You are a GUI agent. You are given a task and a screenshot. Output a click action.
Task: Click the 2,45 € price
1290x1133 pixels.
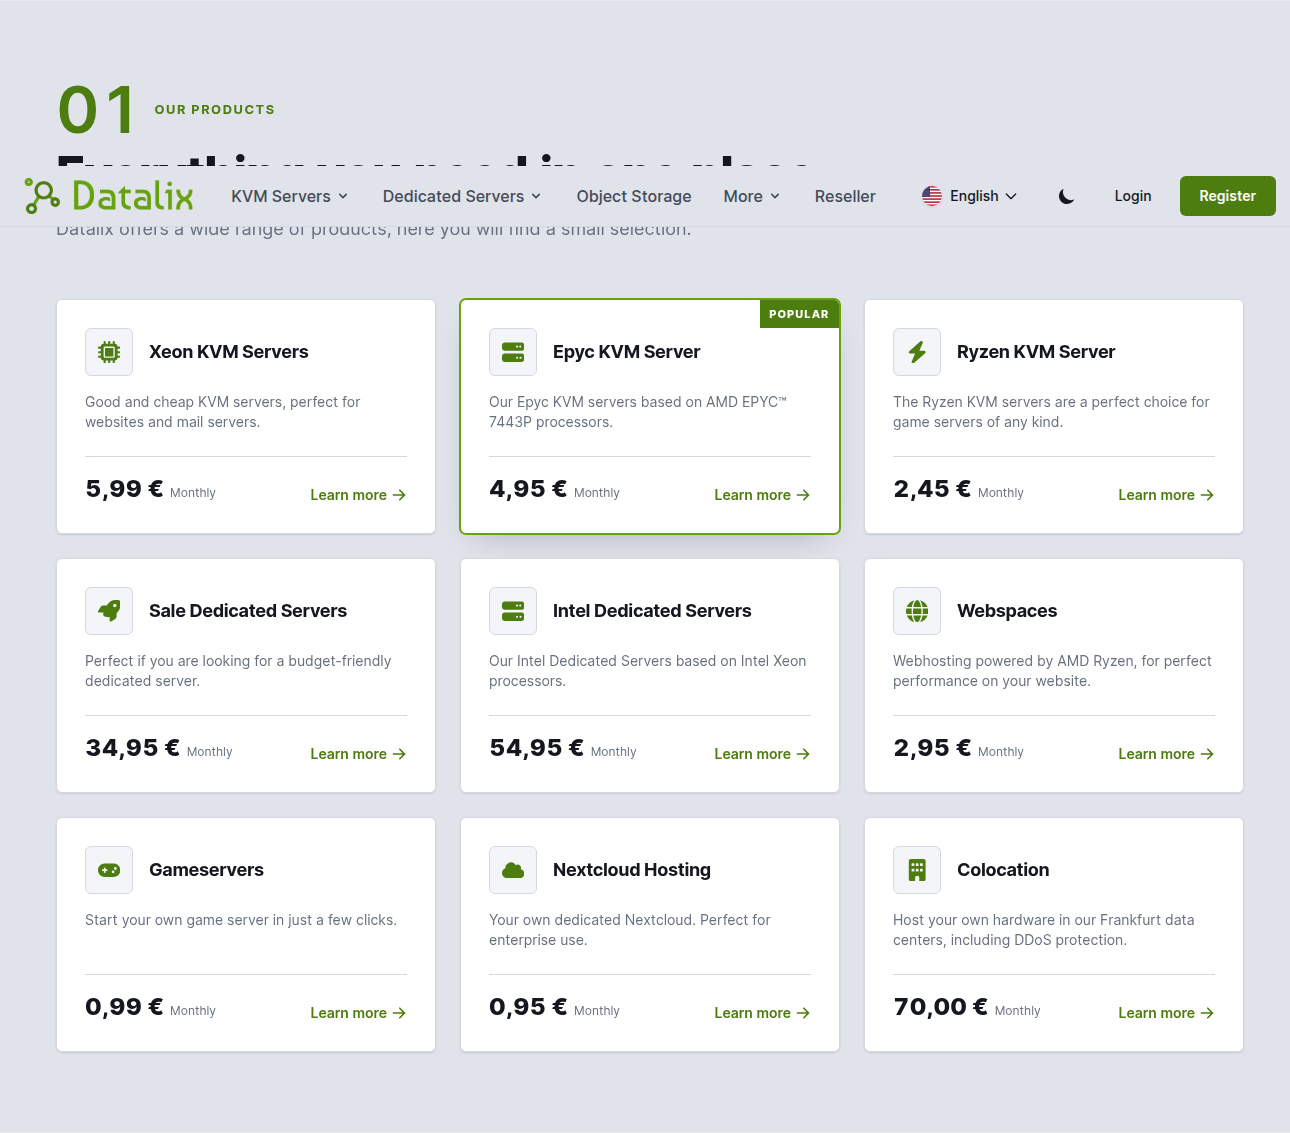coord(932,489)
